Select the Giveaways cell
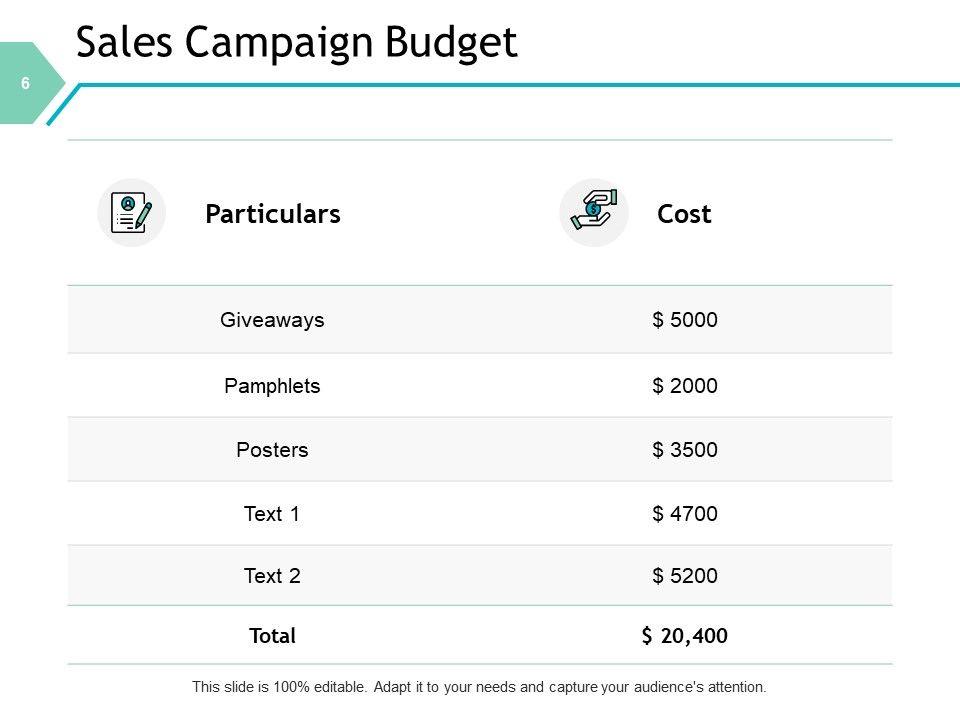The width and height of the screenshot is (960, 720). (x=272, y=321)
